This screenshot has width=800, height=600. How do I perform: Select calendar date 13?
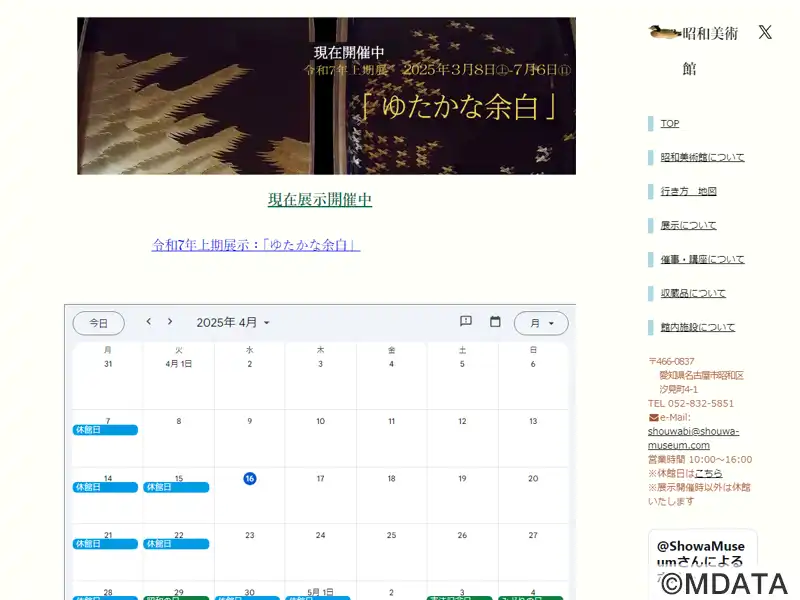(533, 421)
